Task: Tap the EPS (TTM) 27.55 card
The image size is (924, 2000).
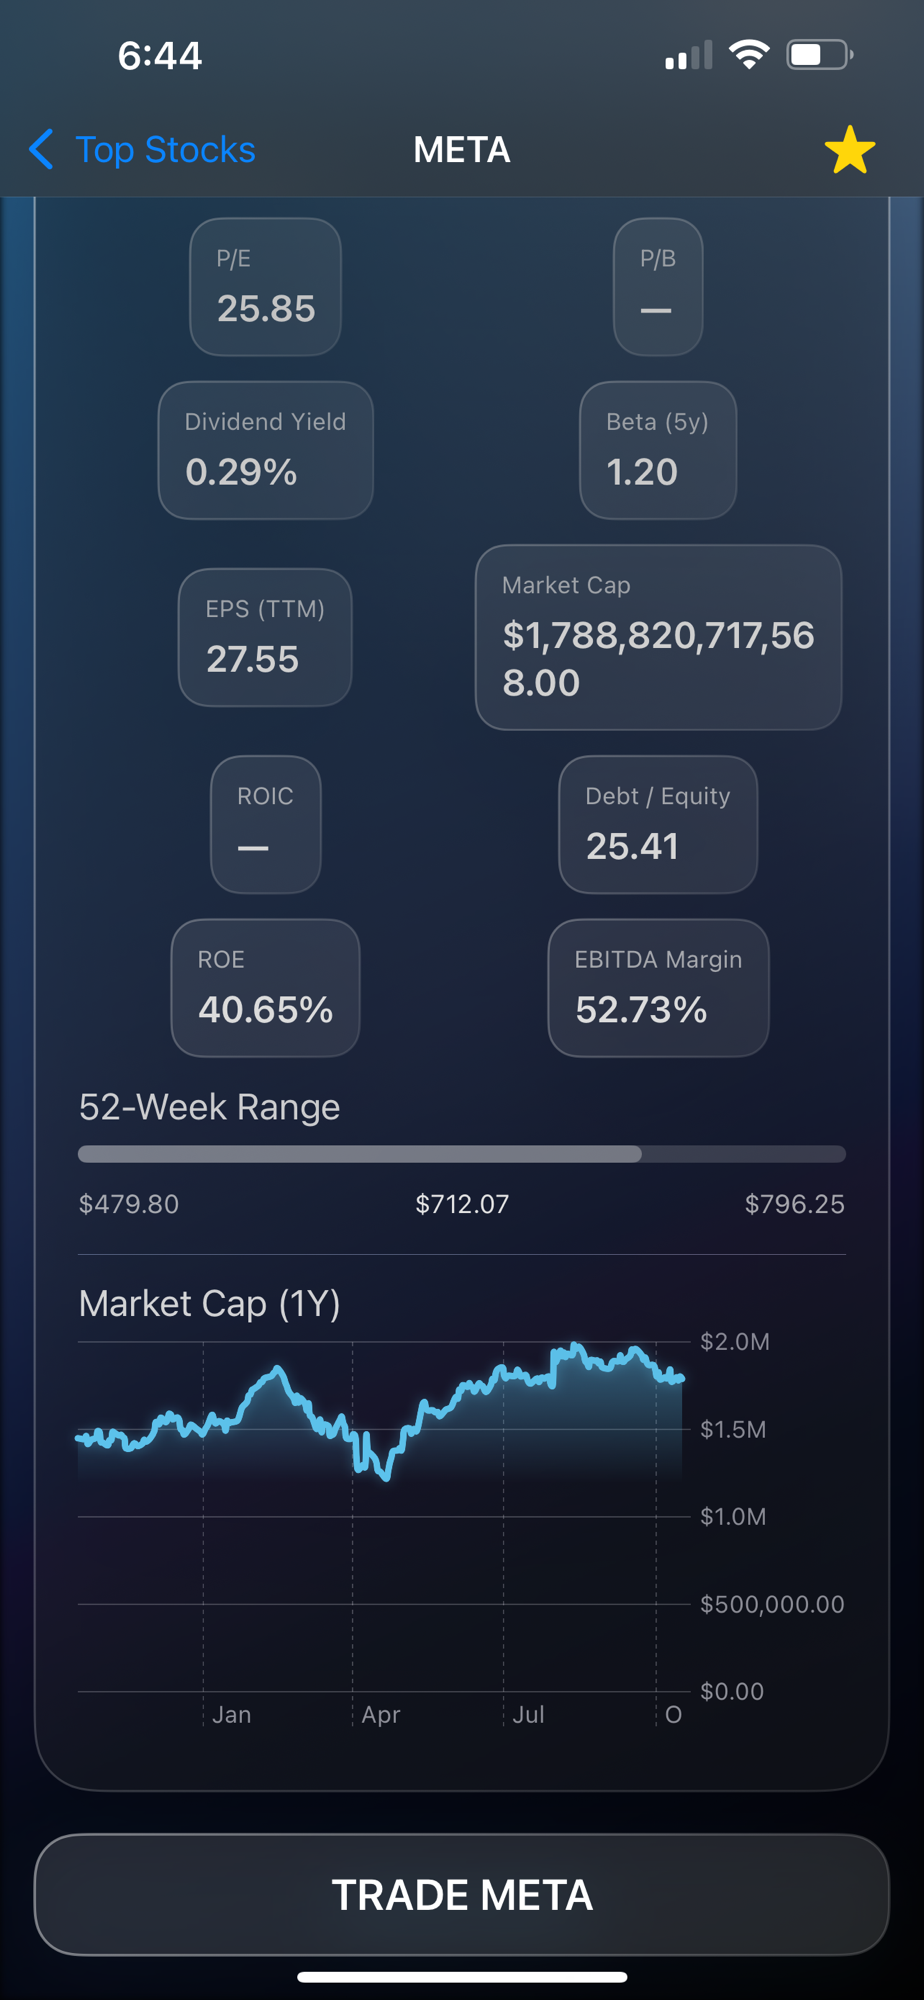Action: point(265,637)
